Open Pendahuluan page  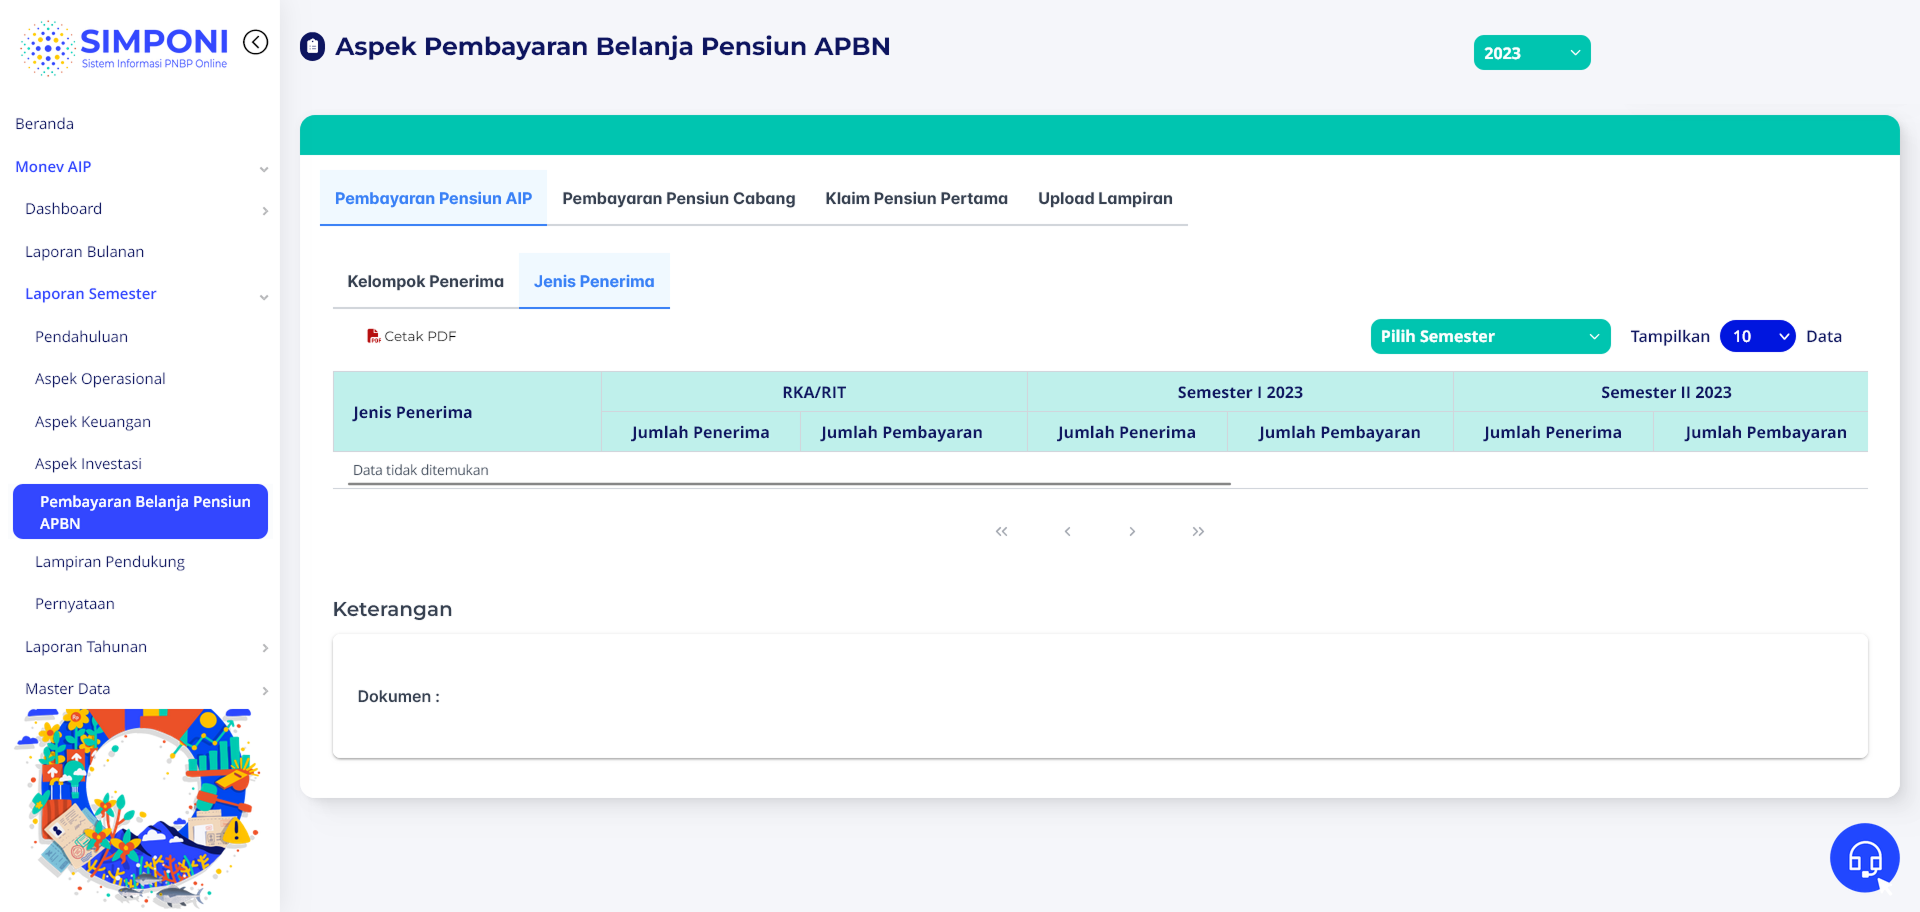82,337
